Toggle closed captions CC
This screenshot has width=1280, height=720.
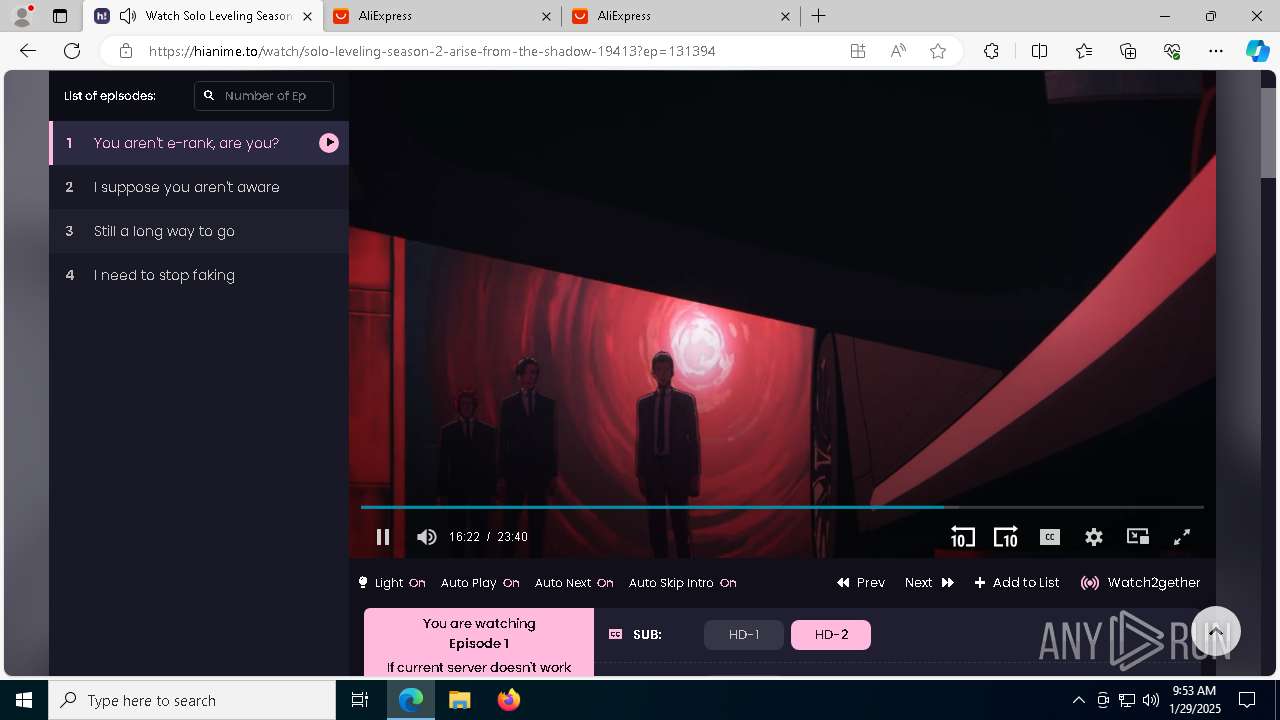(x=1050, y=537)
